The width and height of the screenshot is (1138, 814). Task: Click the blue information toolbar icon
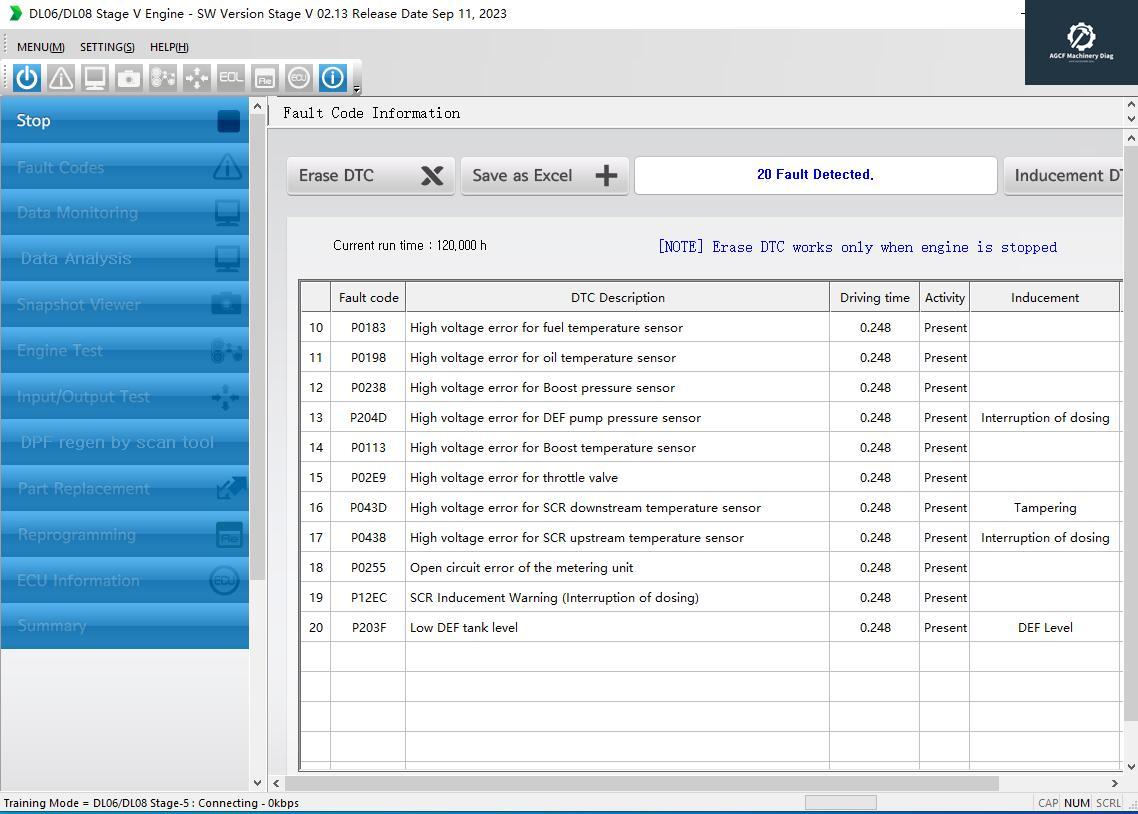[x=332, y=78]
